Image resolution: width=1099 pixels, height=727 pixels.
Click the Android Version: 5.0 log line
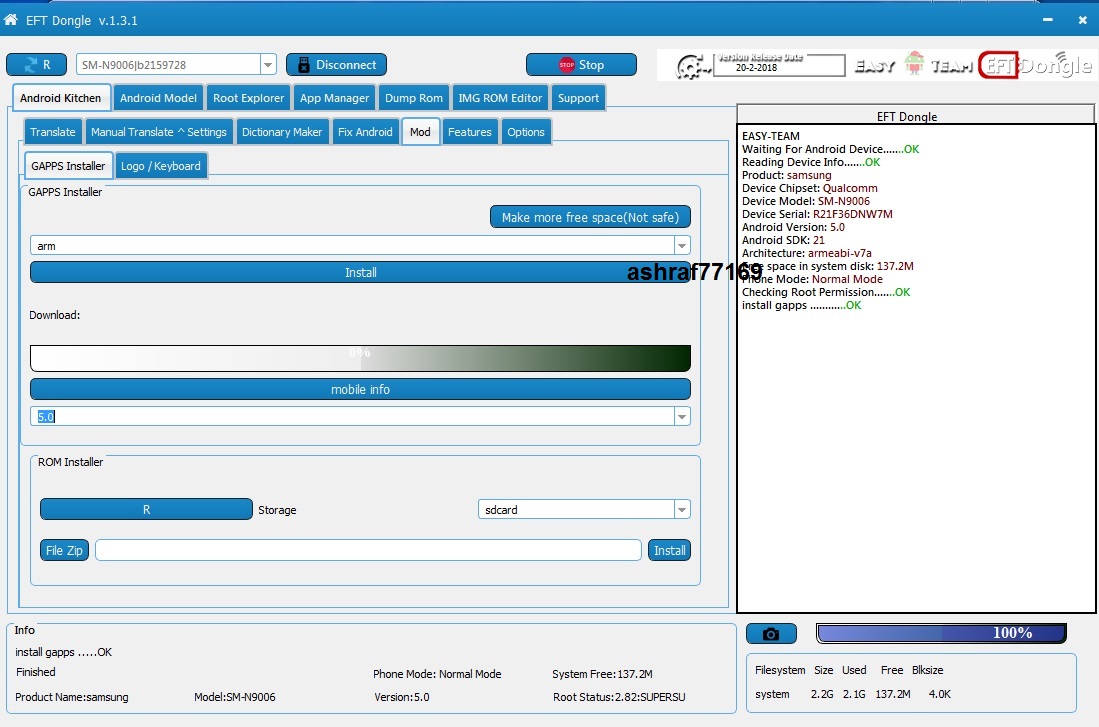click(x=793, y=227)
